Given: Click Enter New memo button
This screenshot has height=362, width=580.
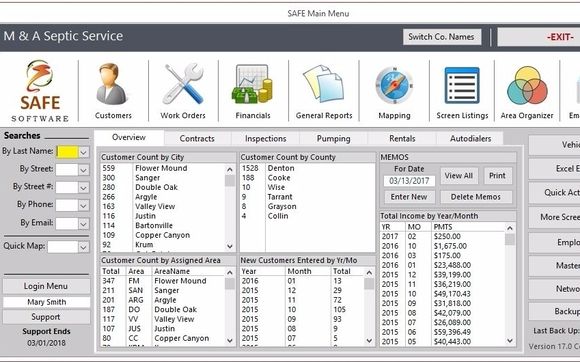Looking at the screenshot, I should (409, 197).
